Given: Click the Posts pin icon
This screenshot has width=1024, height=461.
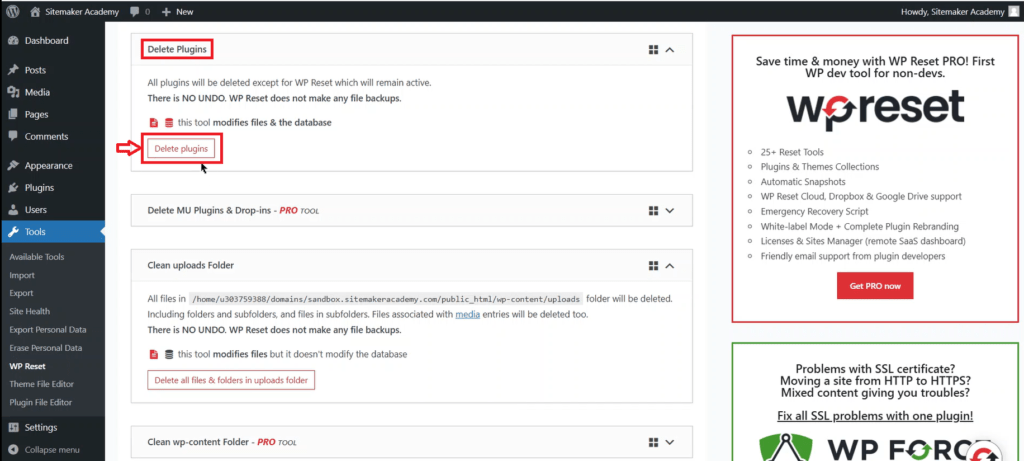Looking at the screenshot, I should [13, 70].
